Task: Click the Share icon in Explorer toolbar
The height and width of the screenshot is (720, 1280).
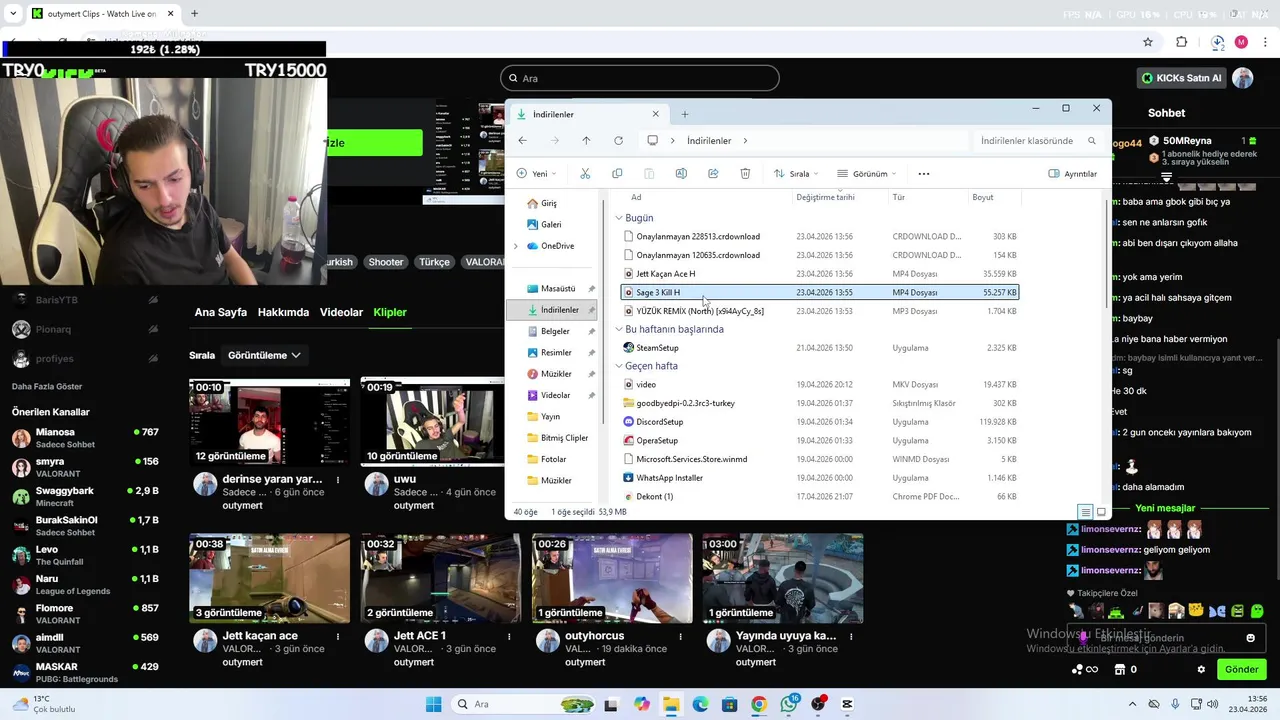Action: pyautogui.click(x=713, y=173)
